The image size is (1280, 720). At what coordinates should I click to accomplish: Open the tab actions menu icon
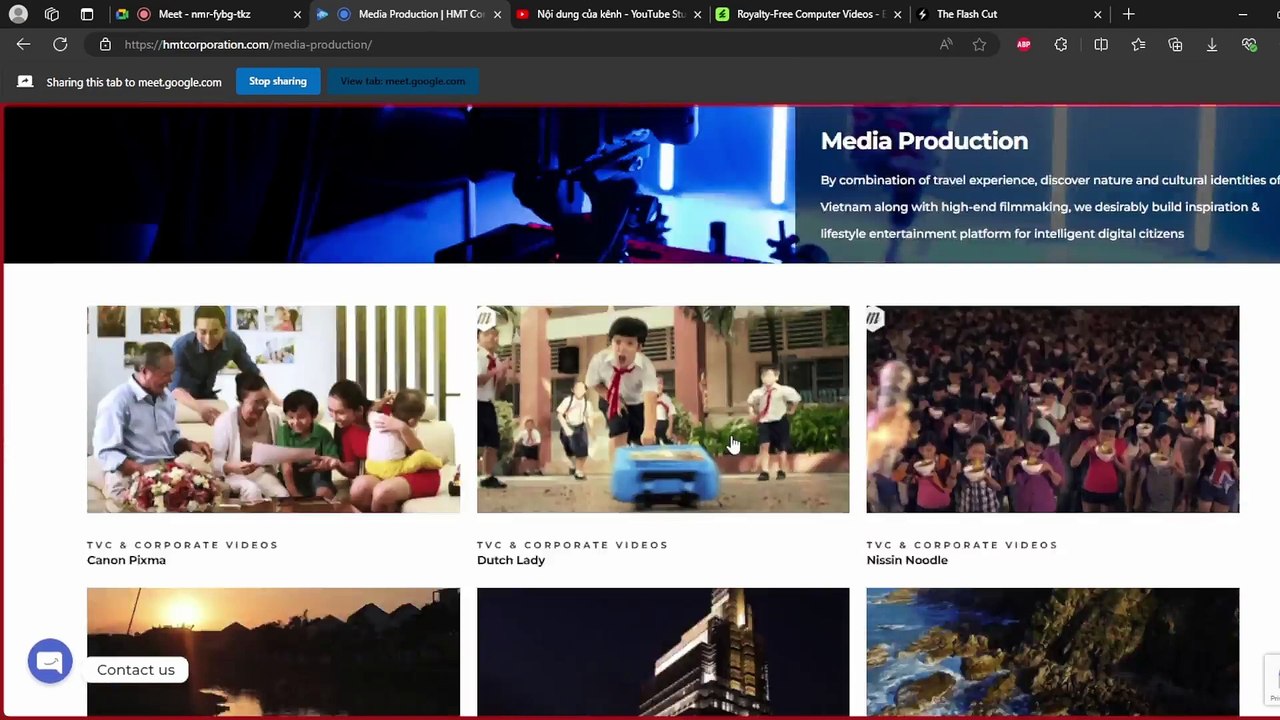[87, 14]
